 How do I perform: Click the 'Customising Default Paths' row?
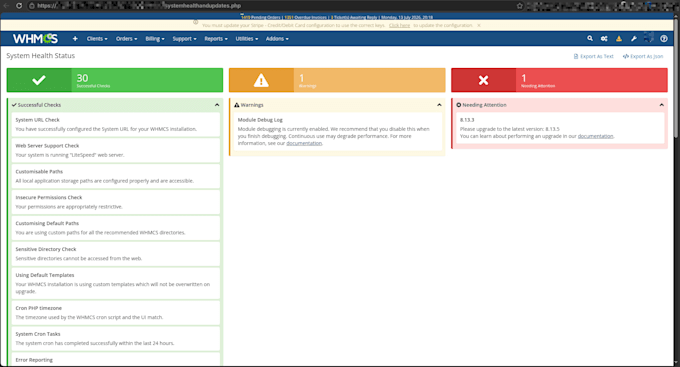tap(115, 228)
